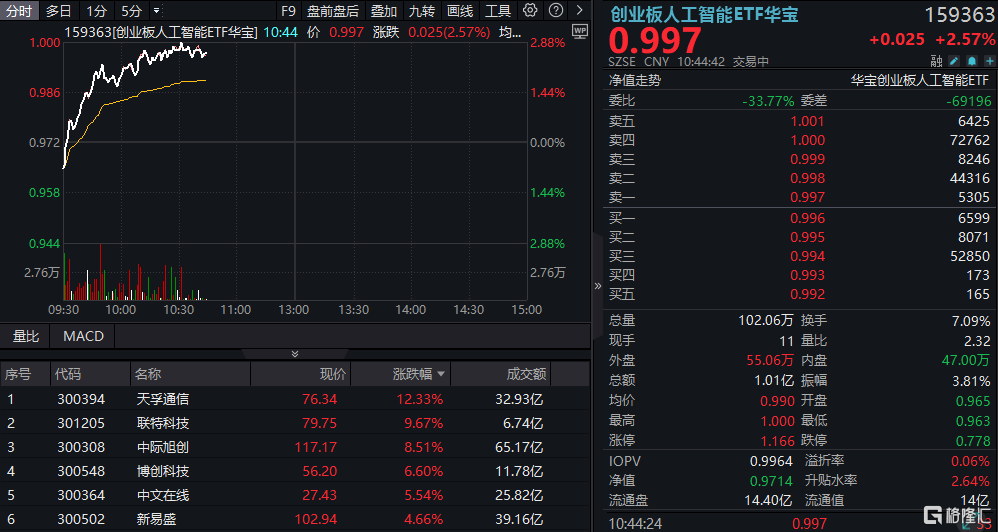The width and height of the screenshot is (998, 532).
Task: Select the 中文在线 stock row
Action: pos(295,495)
